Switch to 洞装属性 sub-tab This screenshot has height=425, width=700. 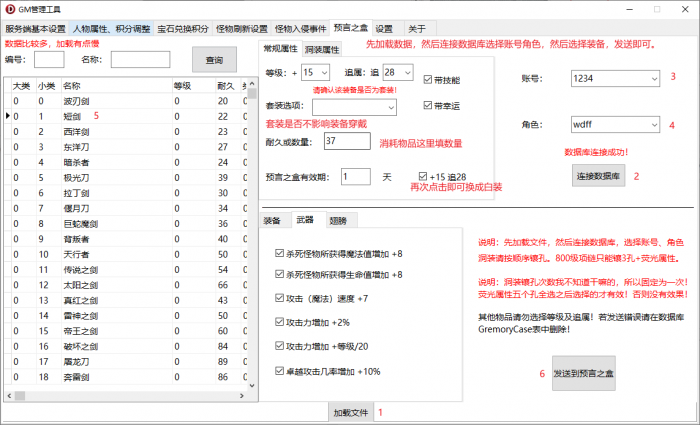(x=322, y=48)
